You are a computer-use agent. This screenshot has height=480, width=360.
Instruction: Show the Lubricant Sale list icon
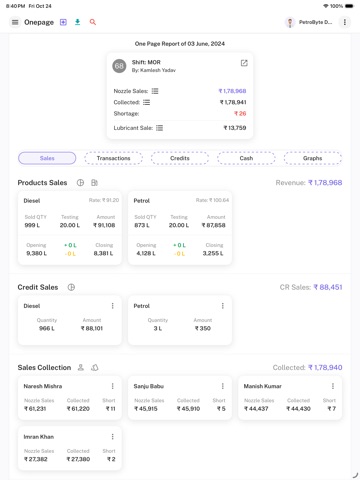160,128
